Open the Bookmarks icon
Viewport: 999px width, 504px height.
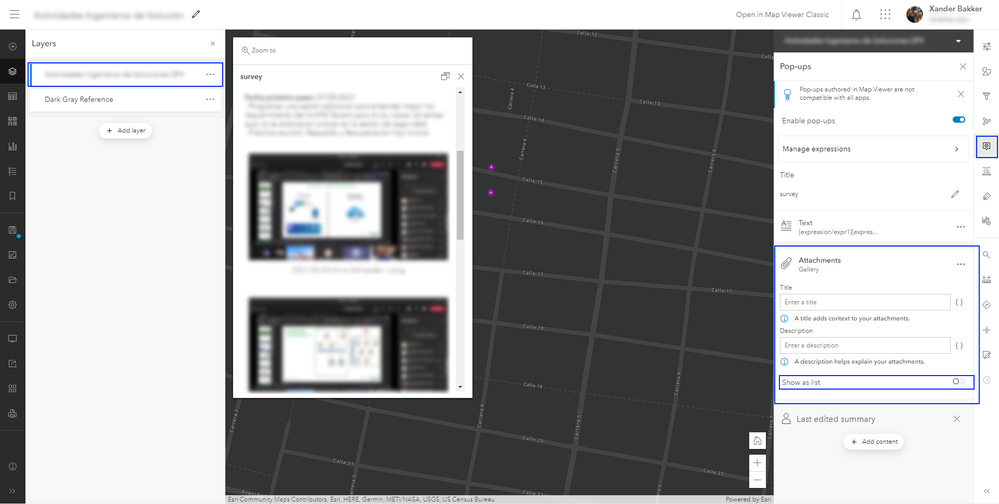click(12, 196)
